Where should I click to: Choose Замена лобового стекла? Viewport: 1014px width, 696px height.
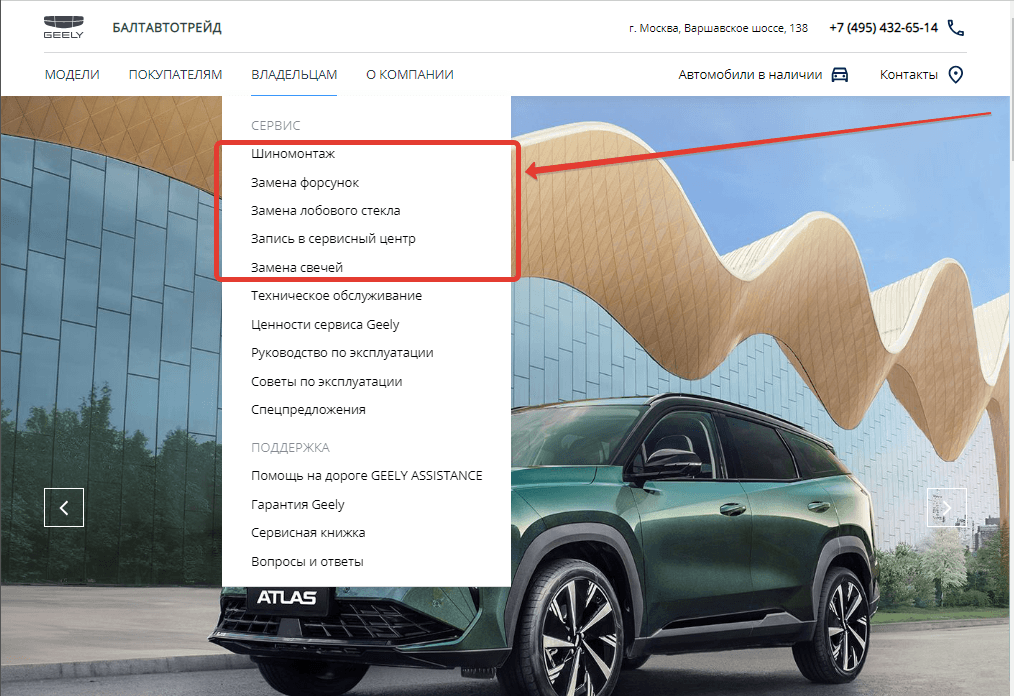325,211
